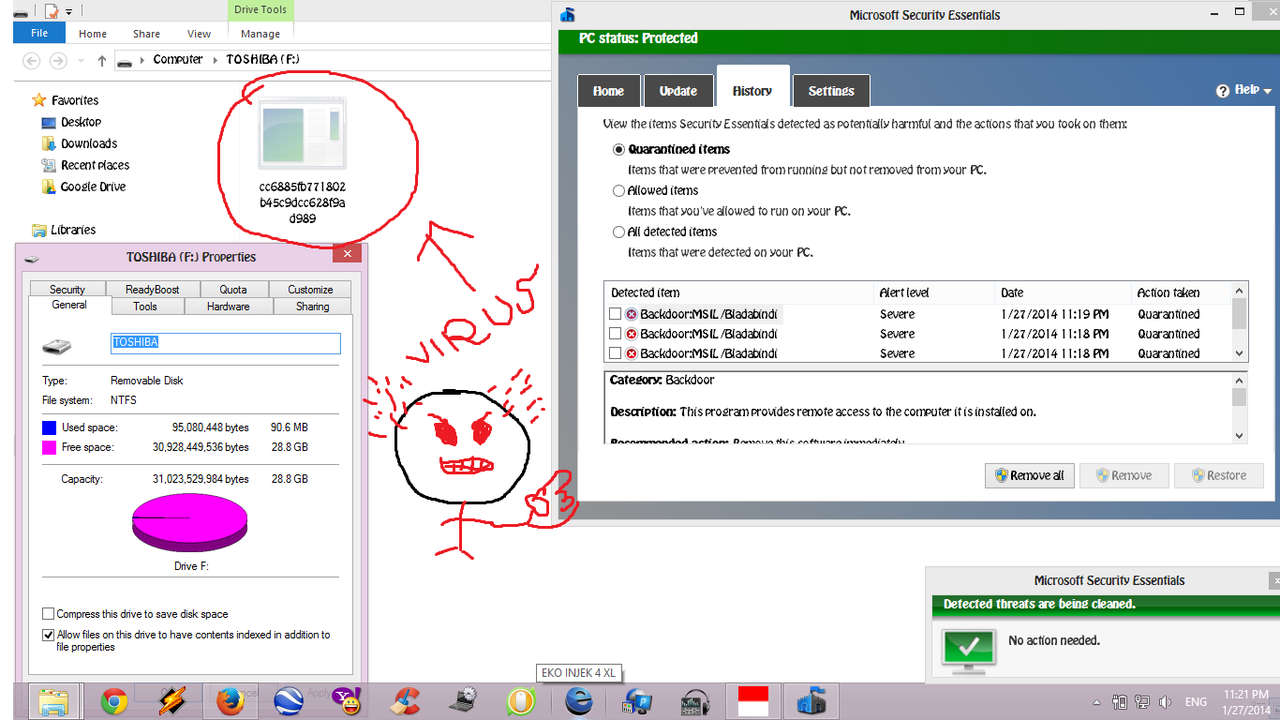Open the Sharing properties tab
1280x720 pixels.
(x=312, y=306)
